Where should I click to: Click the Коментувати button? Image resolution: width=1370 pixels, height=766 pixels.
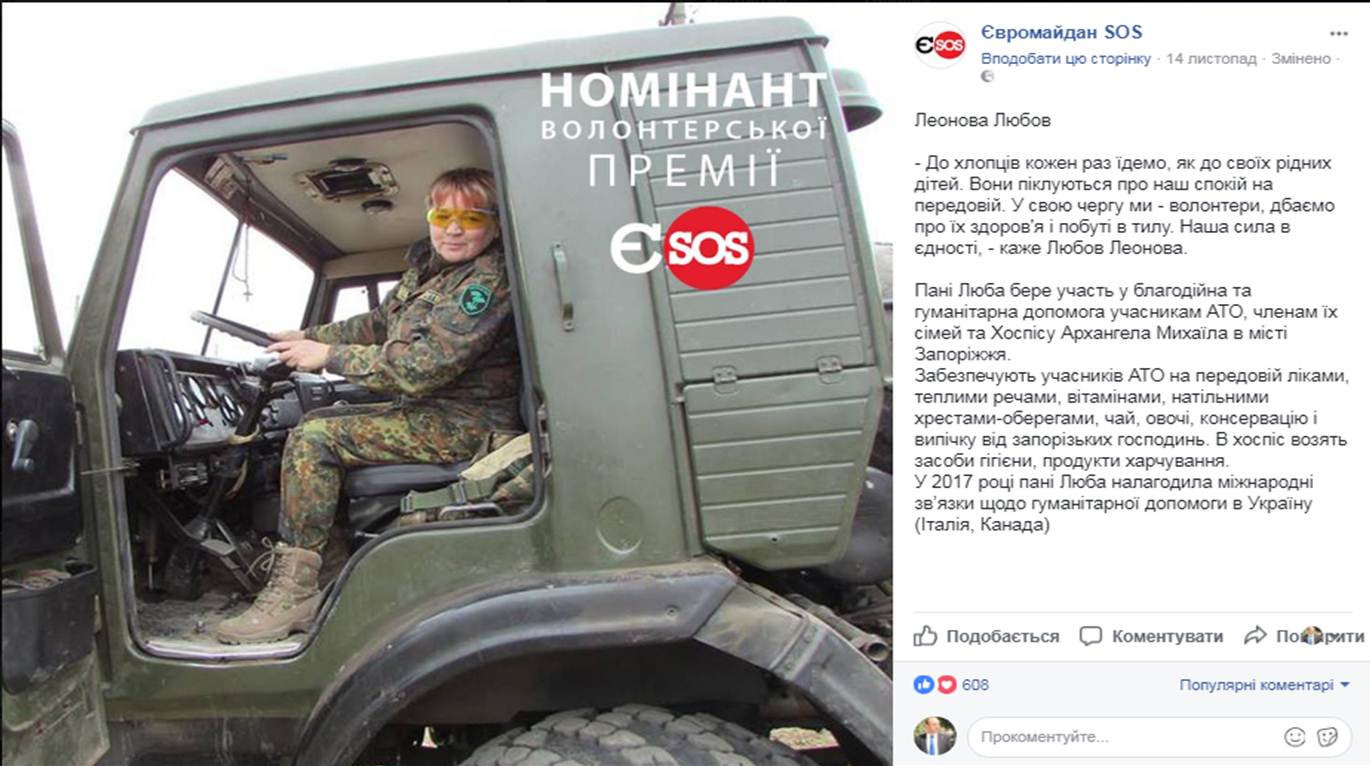(1152, 636)
